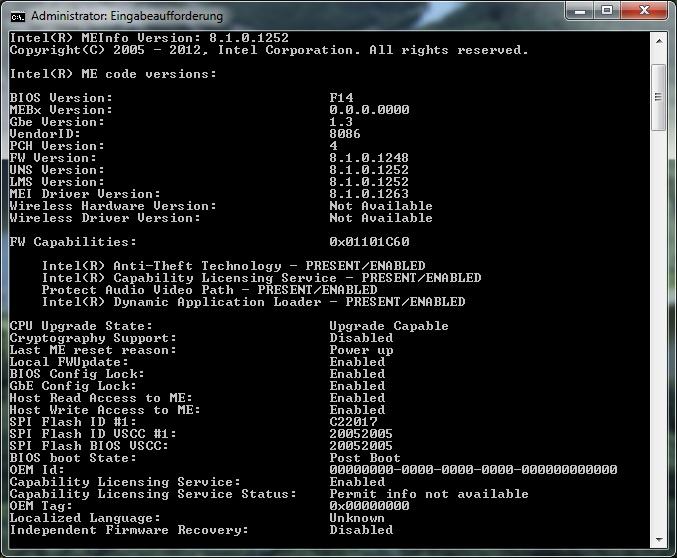The width and height of the screenshot is (677, 558).
Task: Click the FW Capabilities value '0x01101C60'
Action: 370,242
